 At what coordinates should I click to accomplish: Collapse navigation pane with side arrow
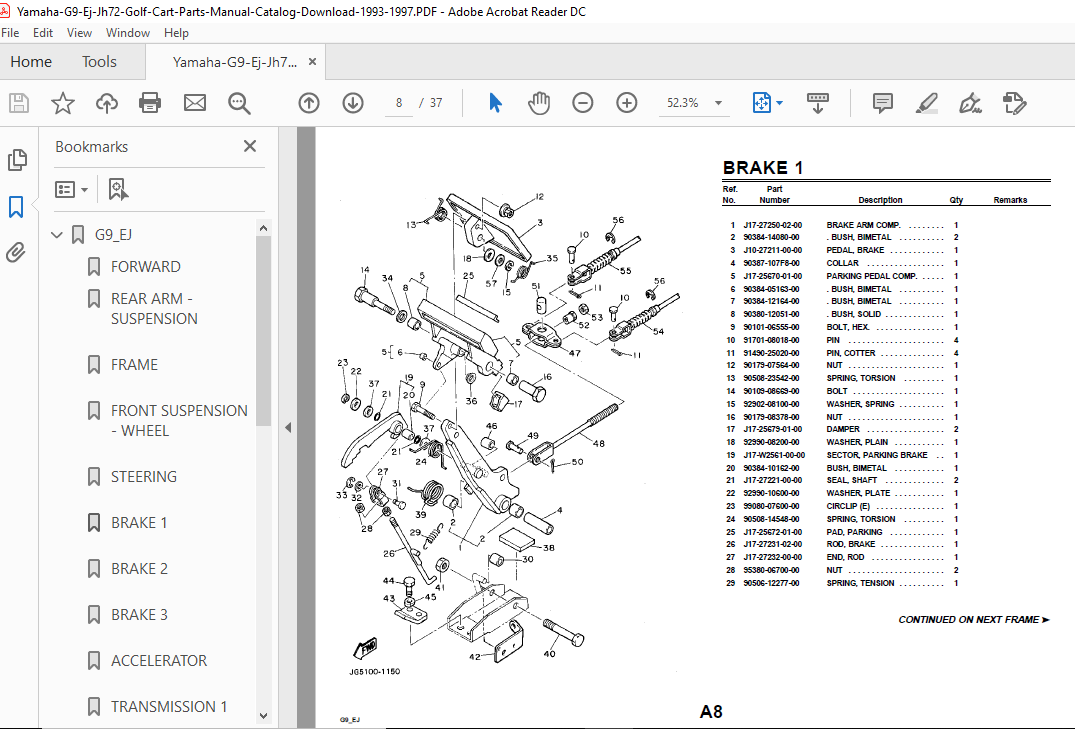(288, 427)
